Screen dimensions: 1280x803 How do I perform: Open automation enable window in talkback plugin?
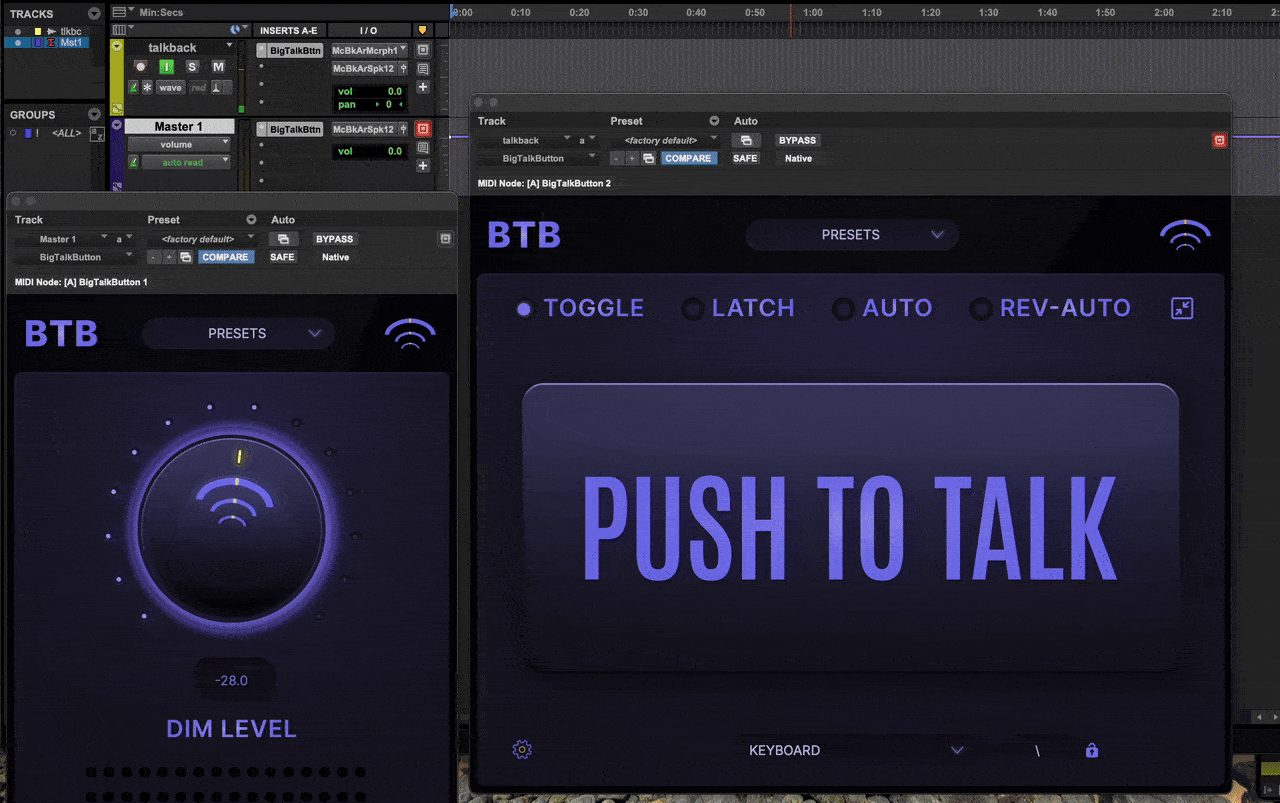(746, 140)
